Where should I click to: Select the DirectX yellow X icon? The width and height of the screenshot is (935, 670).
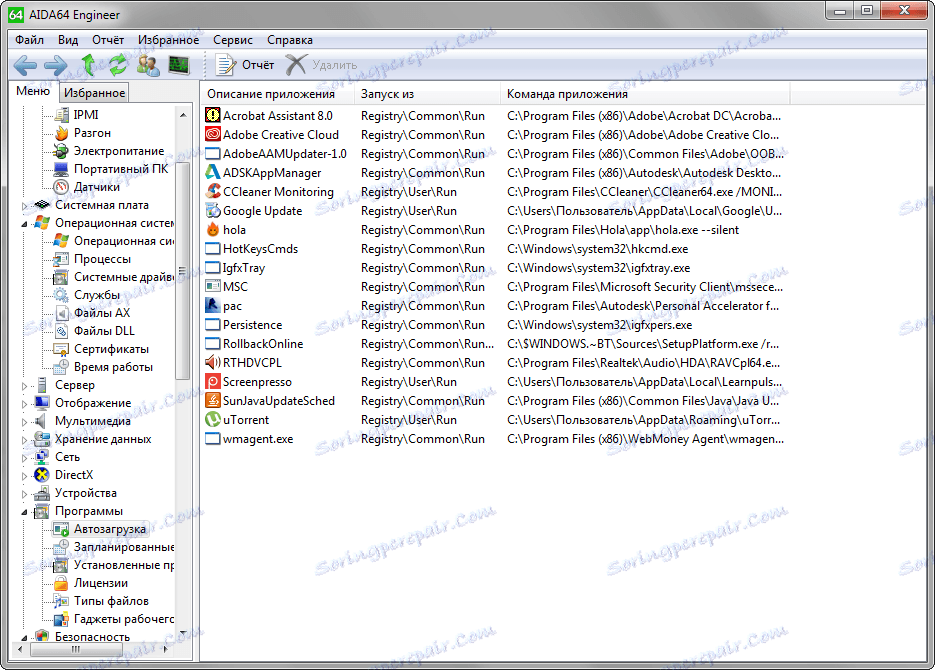[x=42, y=475]
